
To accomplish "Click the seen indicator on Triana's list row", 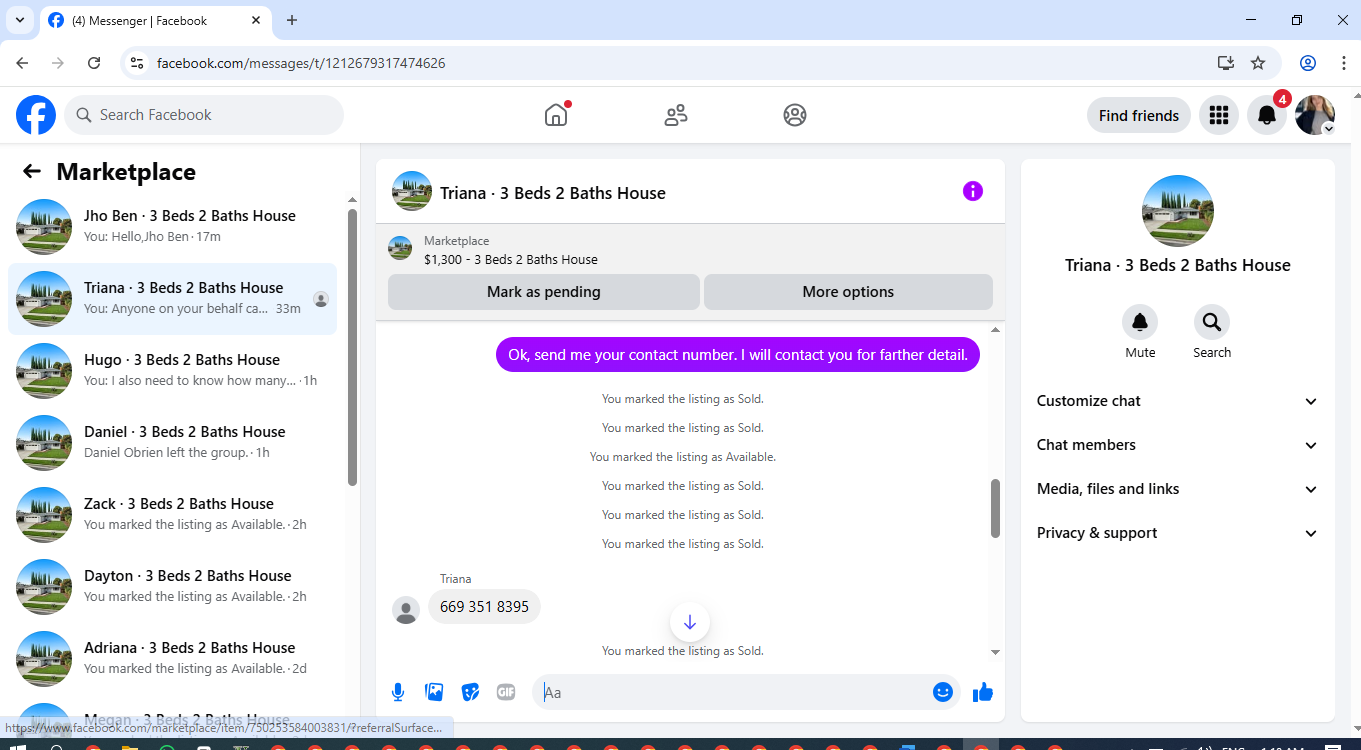I will click(x=321, y=299).
